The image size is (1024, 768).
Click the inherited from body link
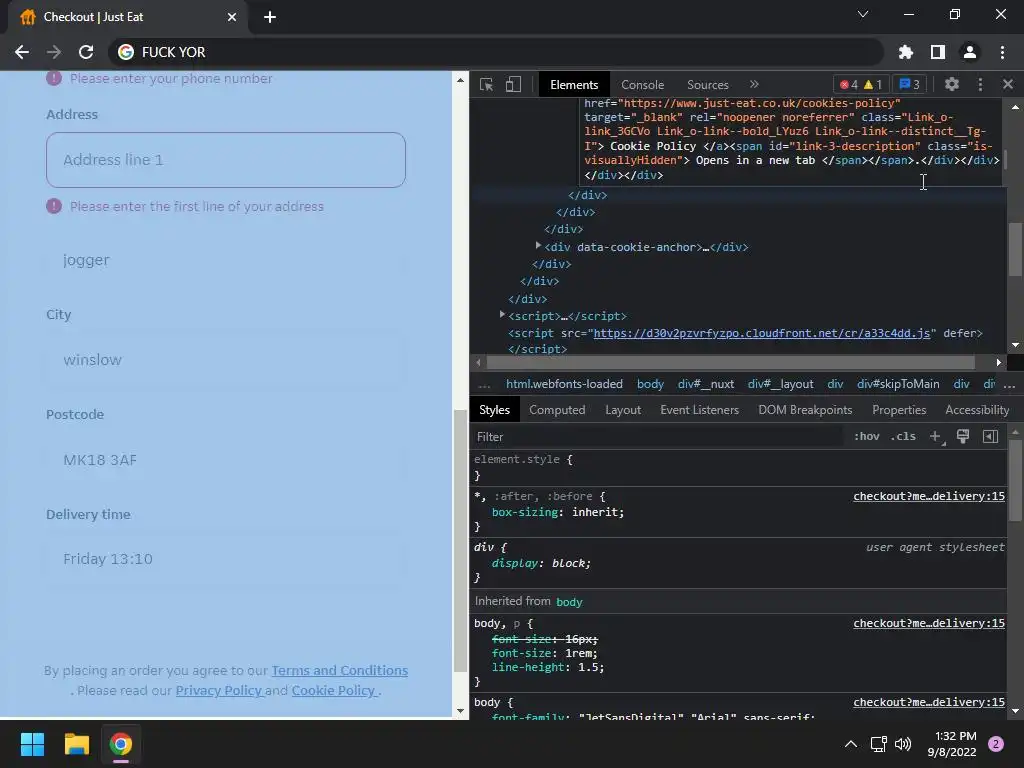point(569,601)
